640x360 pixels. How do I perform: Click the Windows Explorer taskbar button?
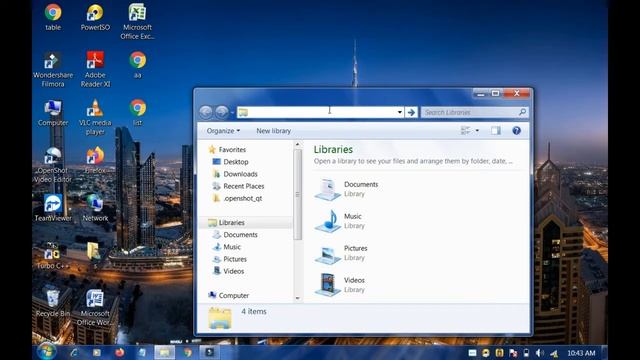(x=164, y=352)
